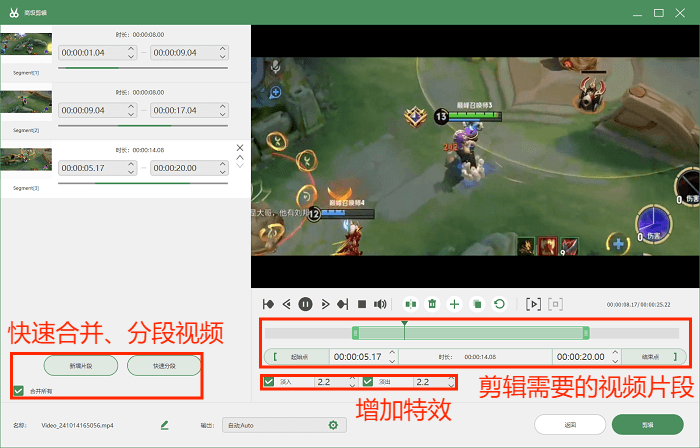Image resolution: width=700 pixels, height=448 pixels.
Task: Jump to the segment start with skip-back icon
Action: pyautogui.click(x=268, y=304)
